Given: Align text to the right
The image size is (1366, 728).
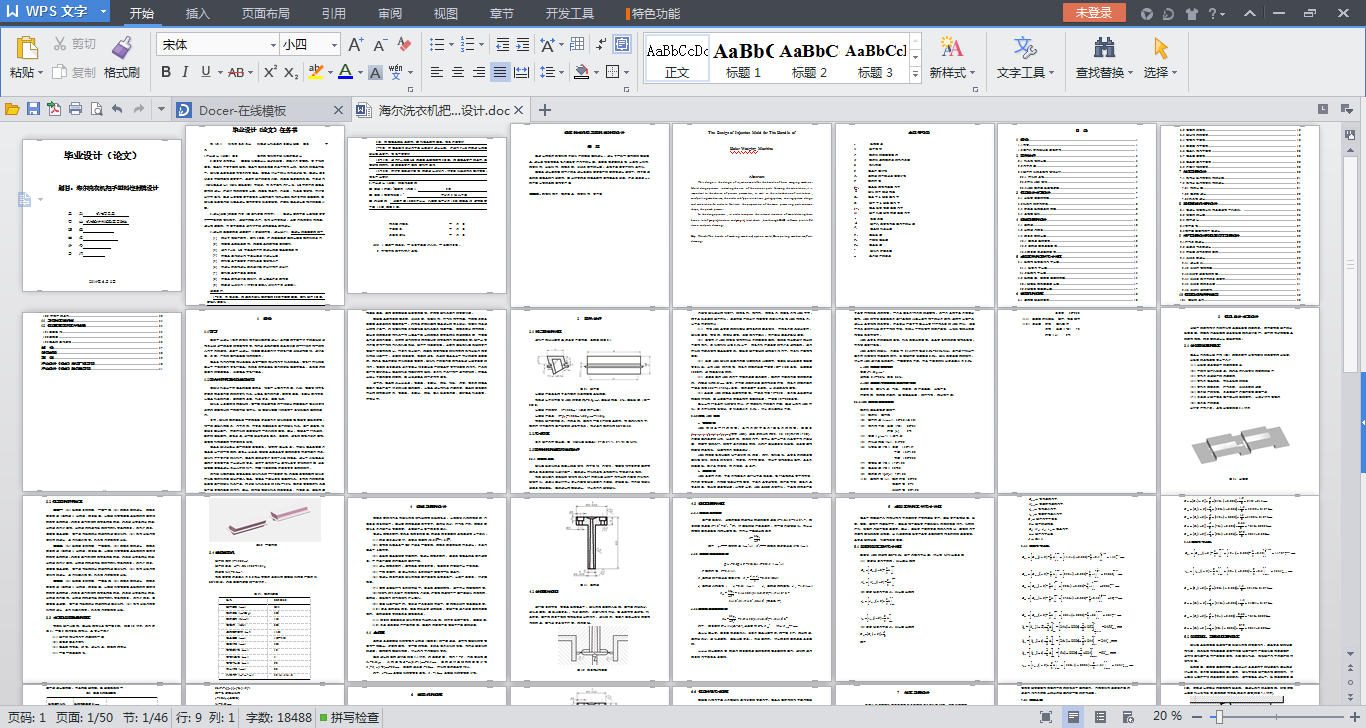Looking at the screenshot, I should 478,72.
